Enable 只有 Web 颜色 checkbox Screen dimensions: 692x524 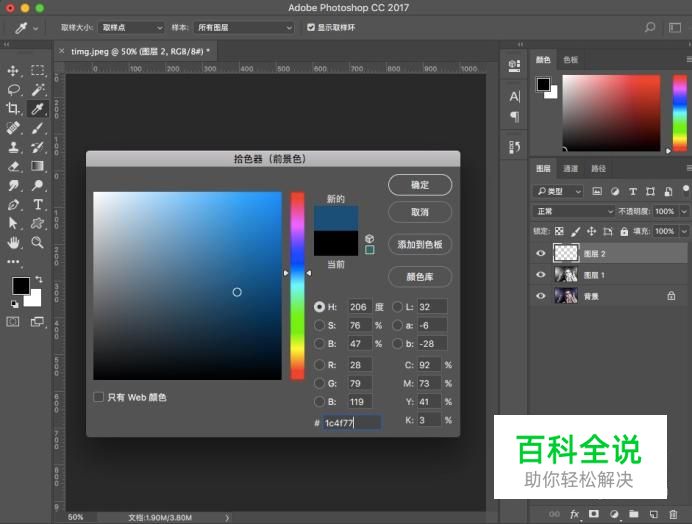tap(98, 397)
